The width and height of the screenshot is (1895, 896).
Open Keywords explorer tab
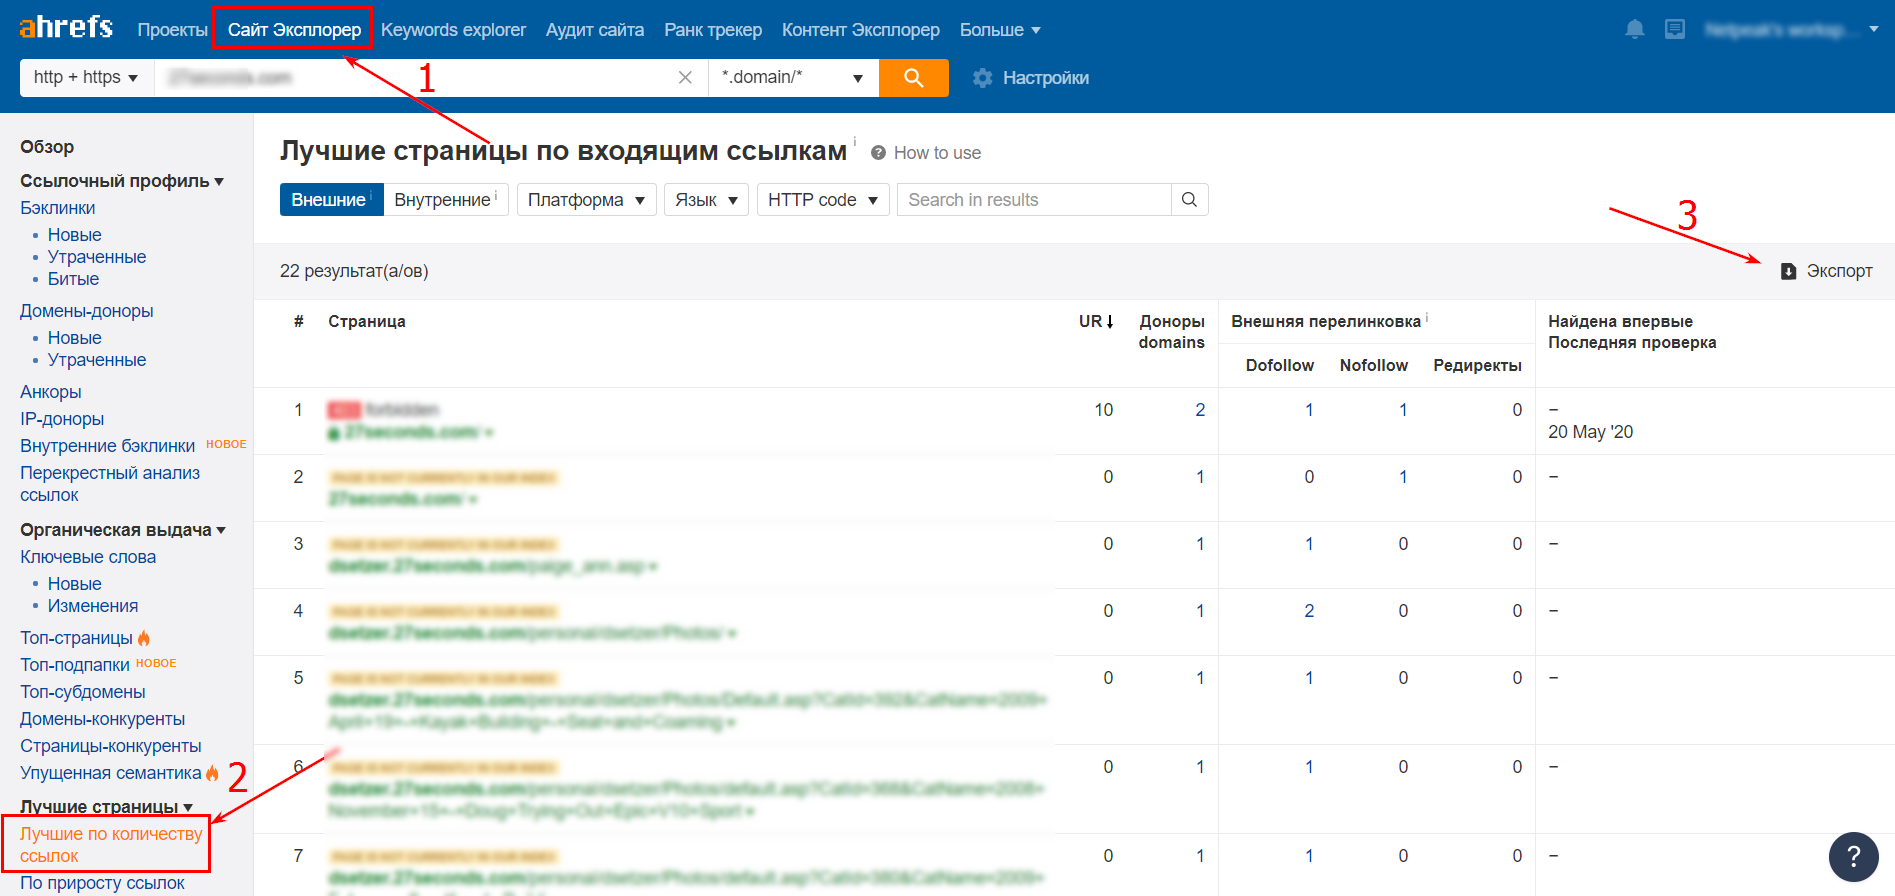453,30
